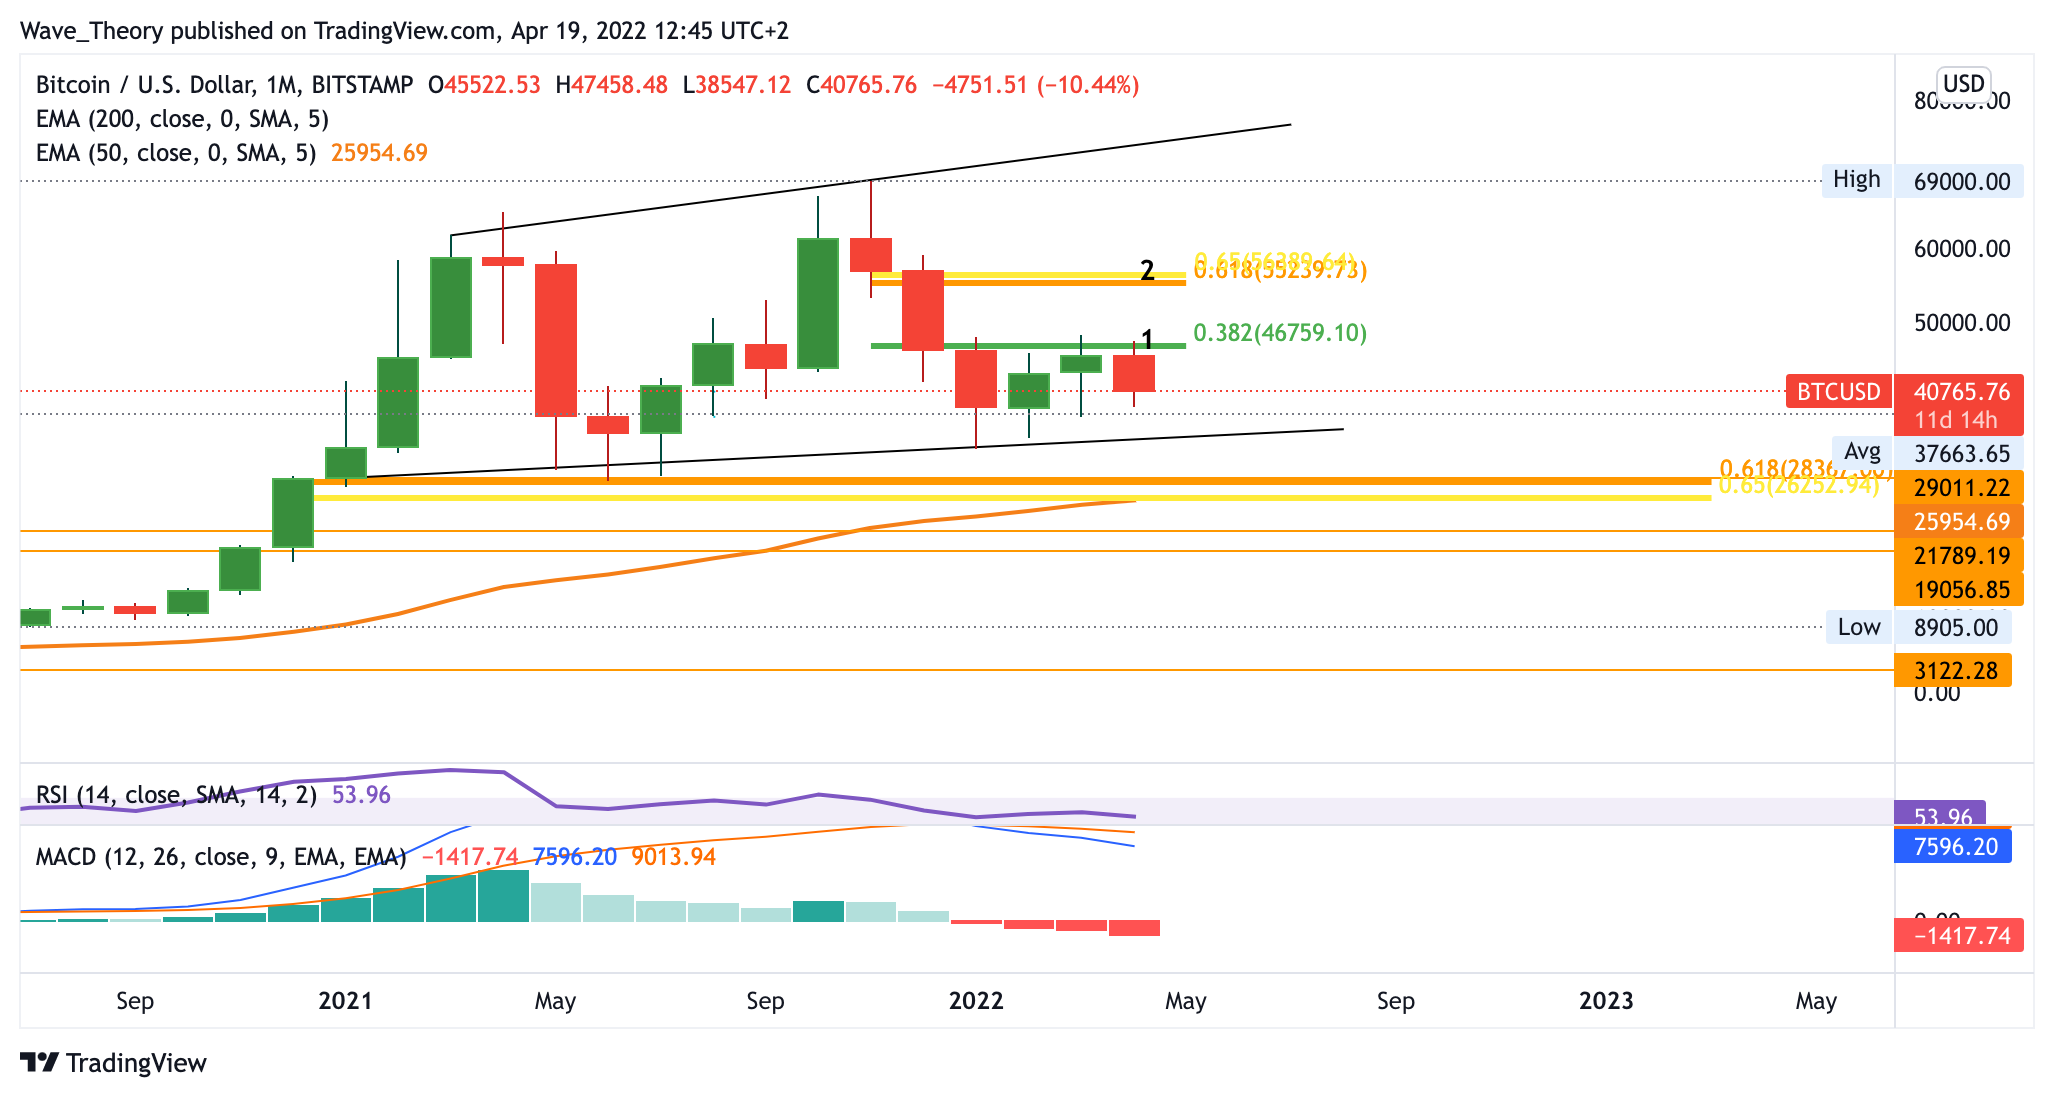
Task: Click the MACD indicator legend title
Action: (220, 857)
